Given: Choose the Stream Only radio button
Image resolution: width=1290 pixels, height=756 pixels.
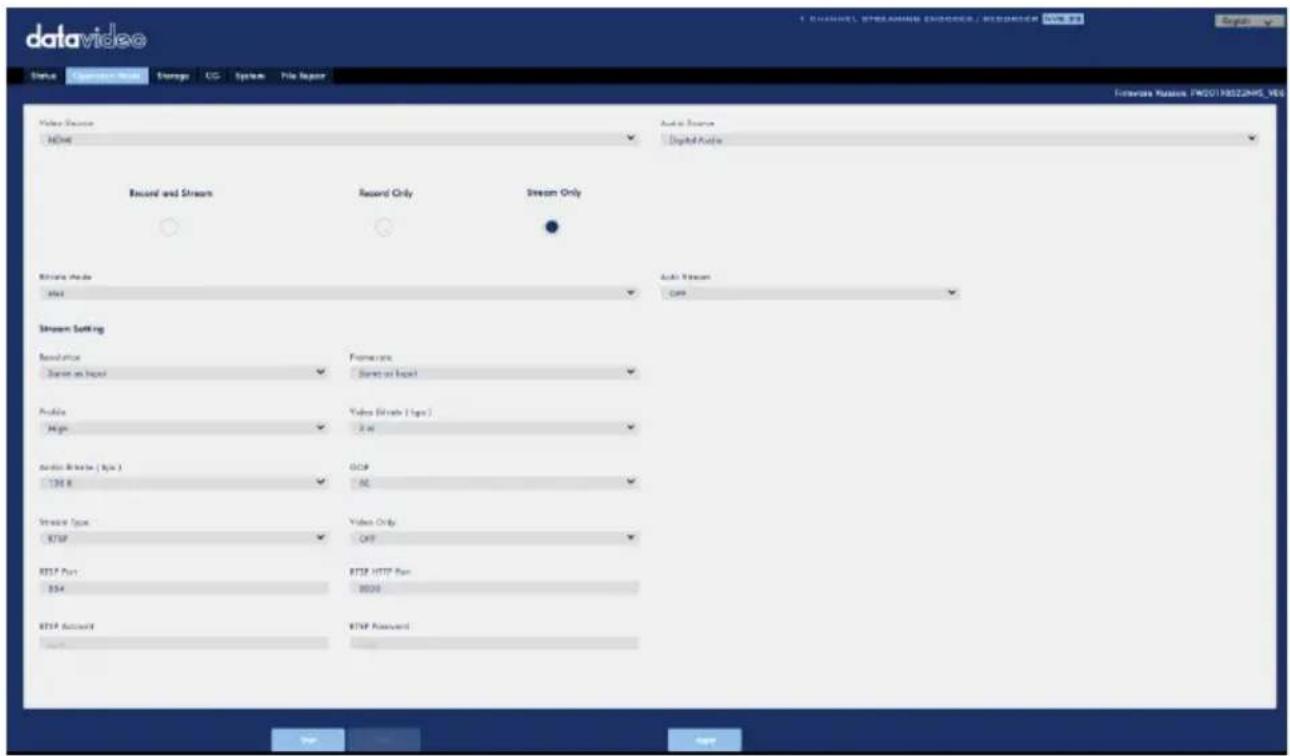Looking at the screenshot, I should click(x=551, y=227).
